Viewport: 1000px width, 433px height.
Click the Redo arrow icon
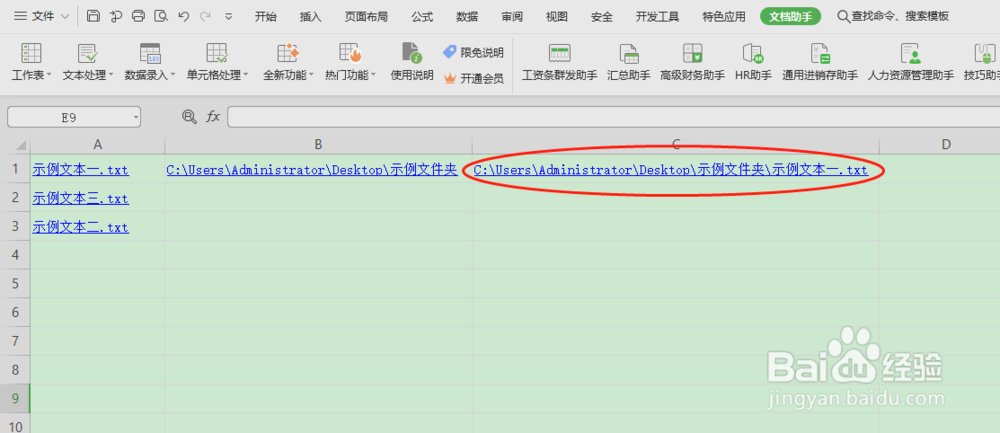click(x=205, y=17)
